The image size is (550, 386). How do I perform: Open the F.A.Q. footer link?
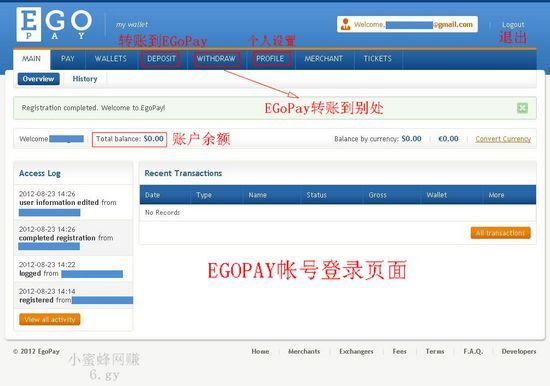tap(473, 351)
